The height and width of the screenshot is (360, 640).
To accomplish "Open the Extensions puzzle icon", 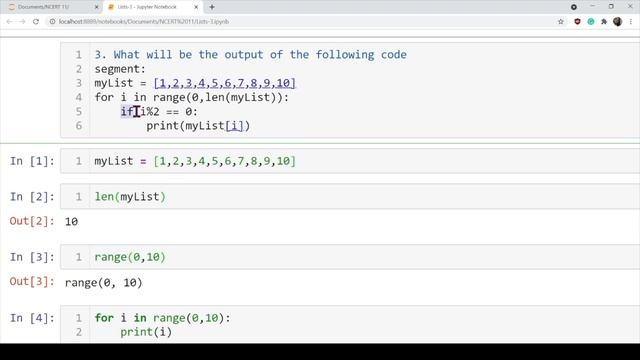I will [x=604, y=22].
